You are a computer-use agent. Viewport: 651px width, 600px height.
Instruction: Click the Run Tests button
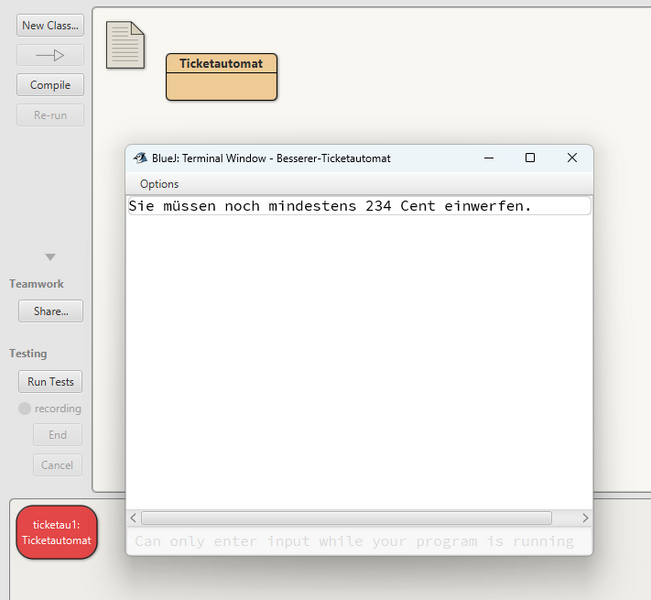50,381
